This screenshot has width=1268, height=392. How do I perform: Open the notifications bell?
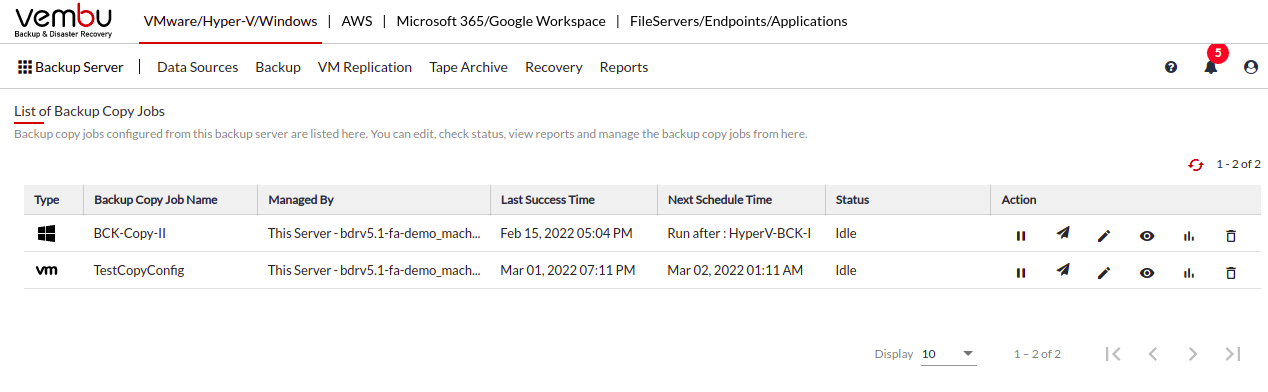click(1211, 67)
